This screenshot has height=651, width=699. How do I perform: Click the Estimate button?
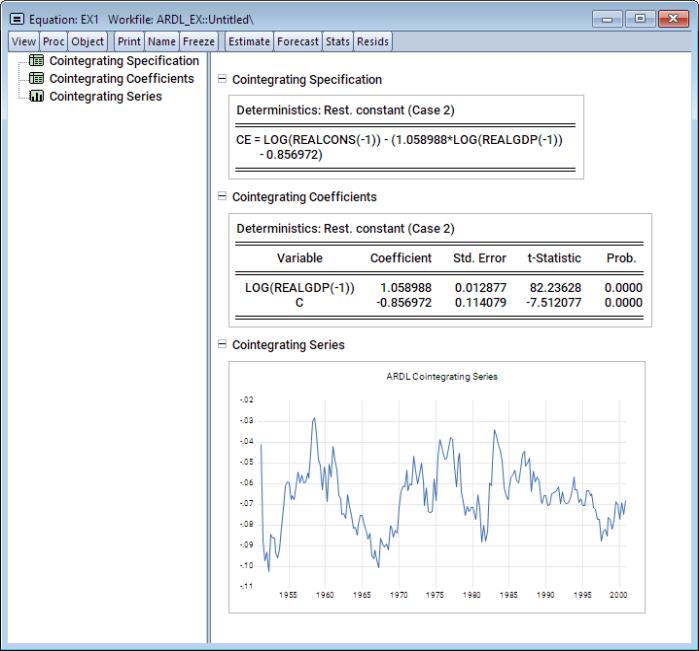click(x=249, y=41)
